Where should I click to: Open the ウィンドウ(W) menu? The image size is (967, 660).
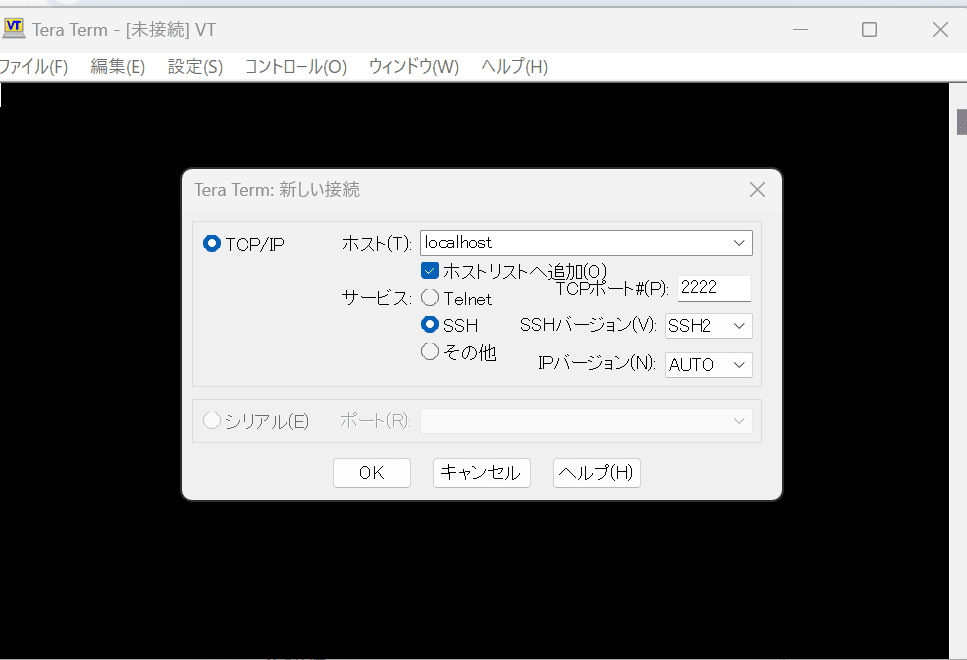click(x=413, y=67)
